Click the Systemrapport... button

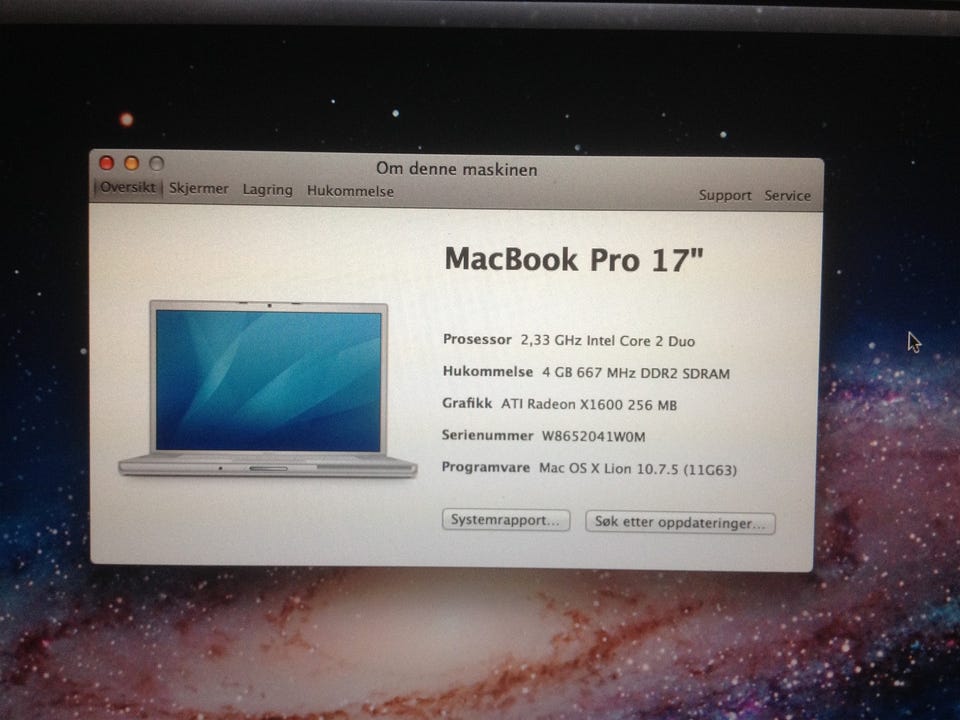[506, 520]
